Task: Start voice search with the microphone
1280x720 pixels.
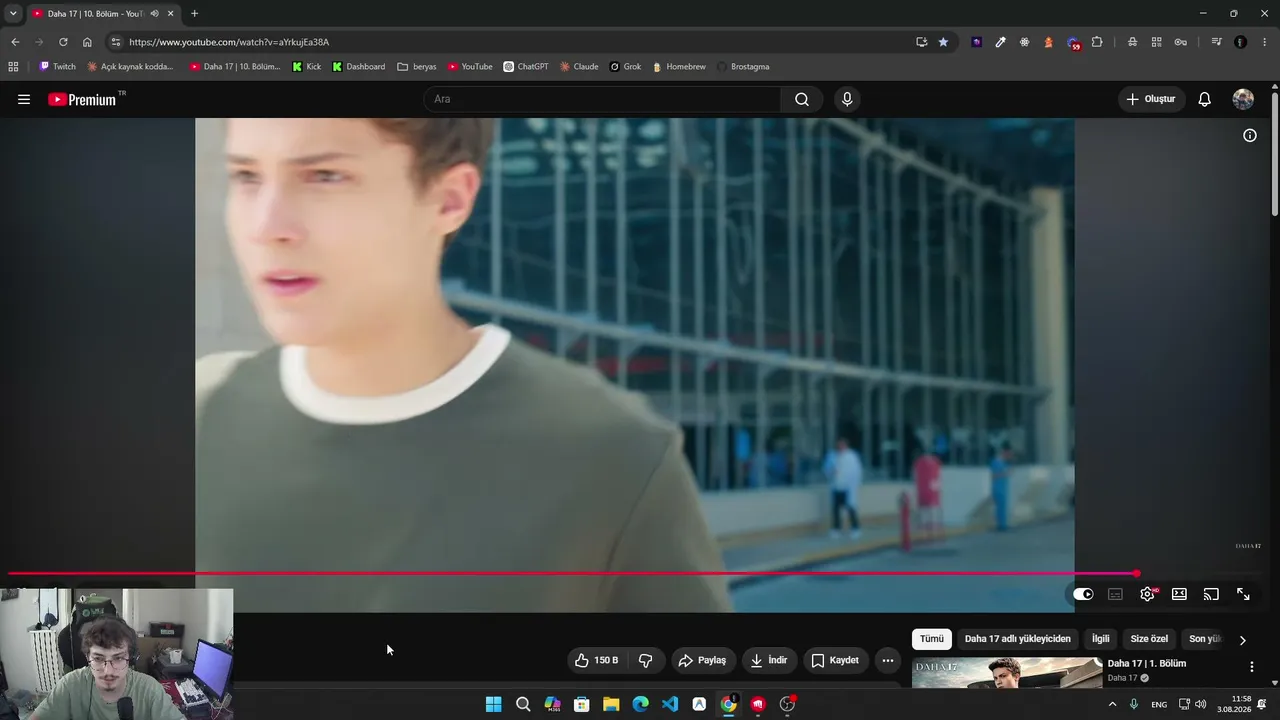Action: (x=847, y=99)
